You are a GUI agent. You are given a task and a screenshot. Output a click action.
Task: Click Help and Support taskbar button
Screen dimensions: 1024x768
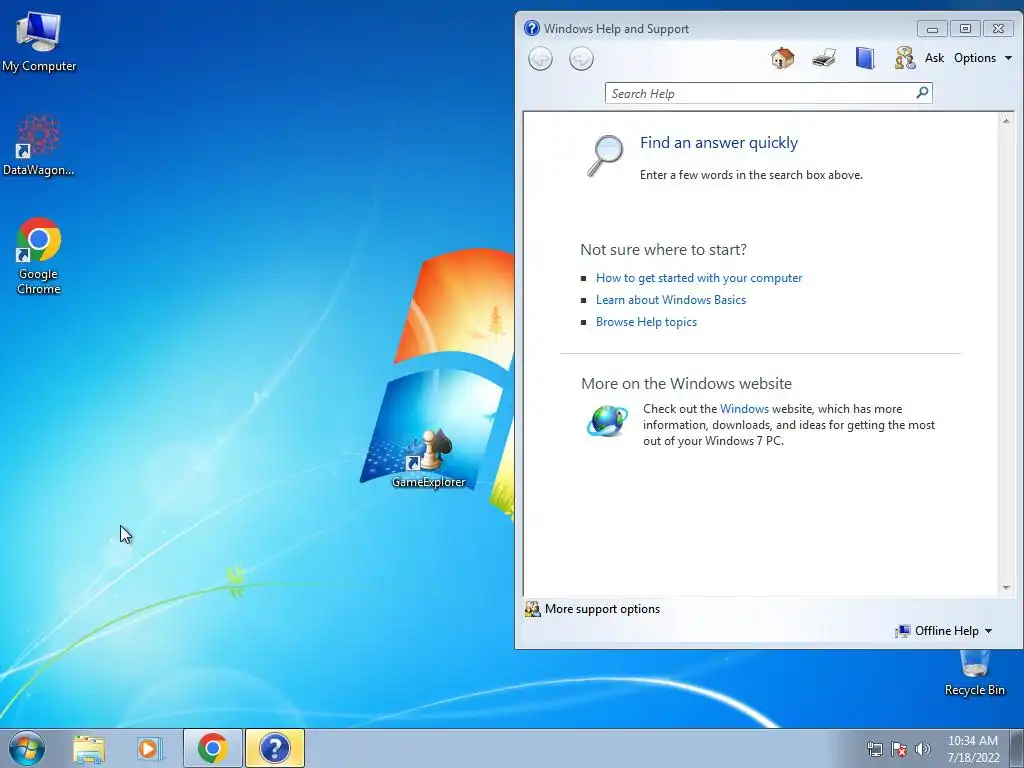275,748
